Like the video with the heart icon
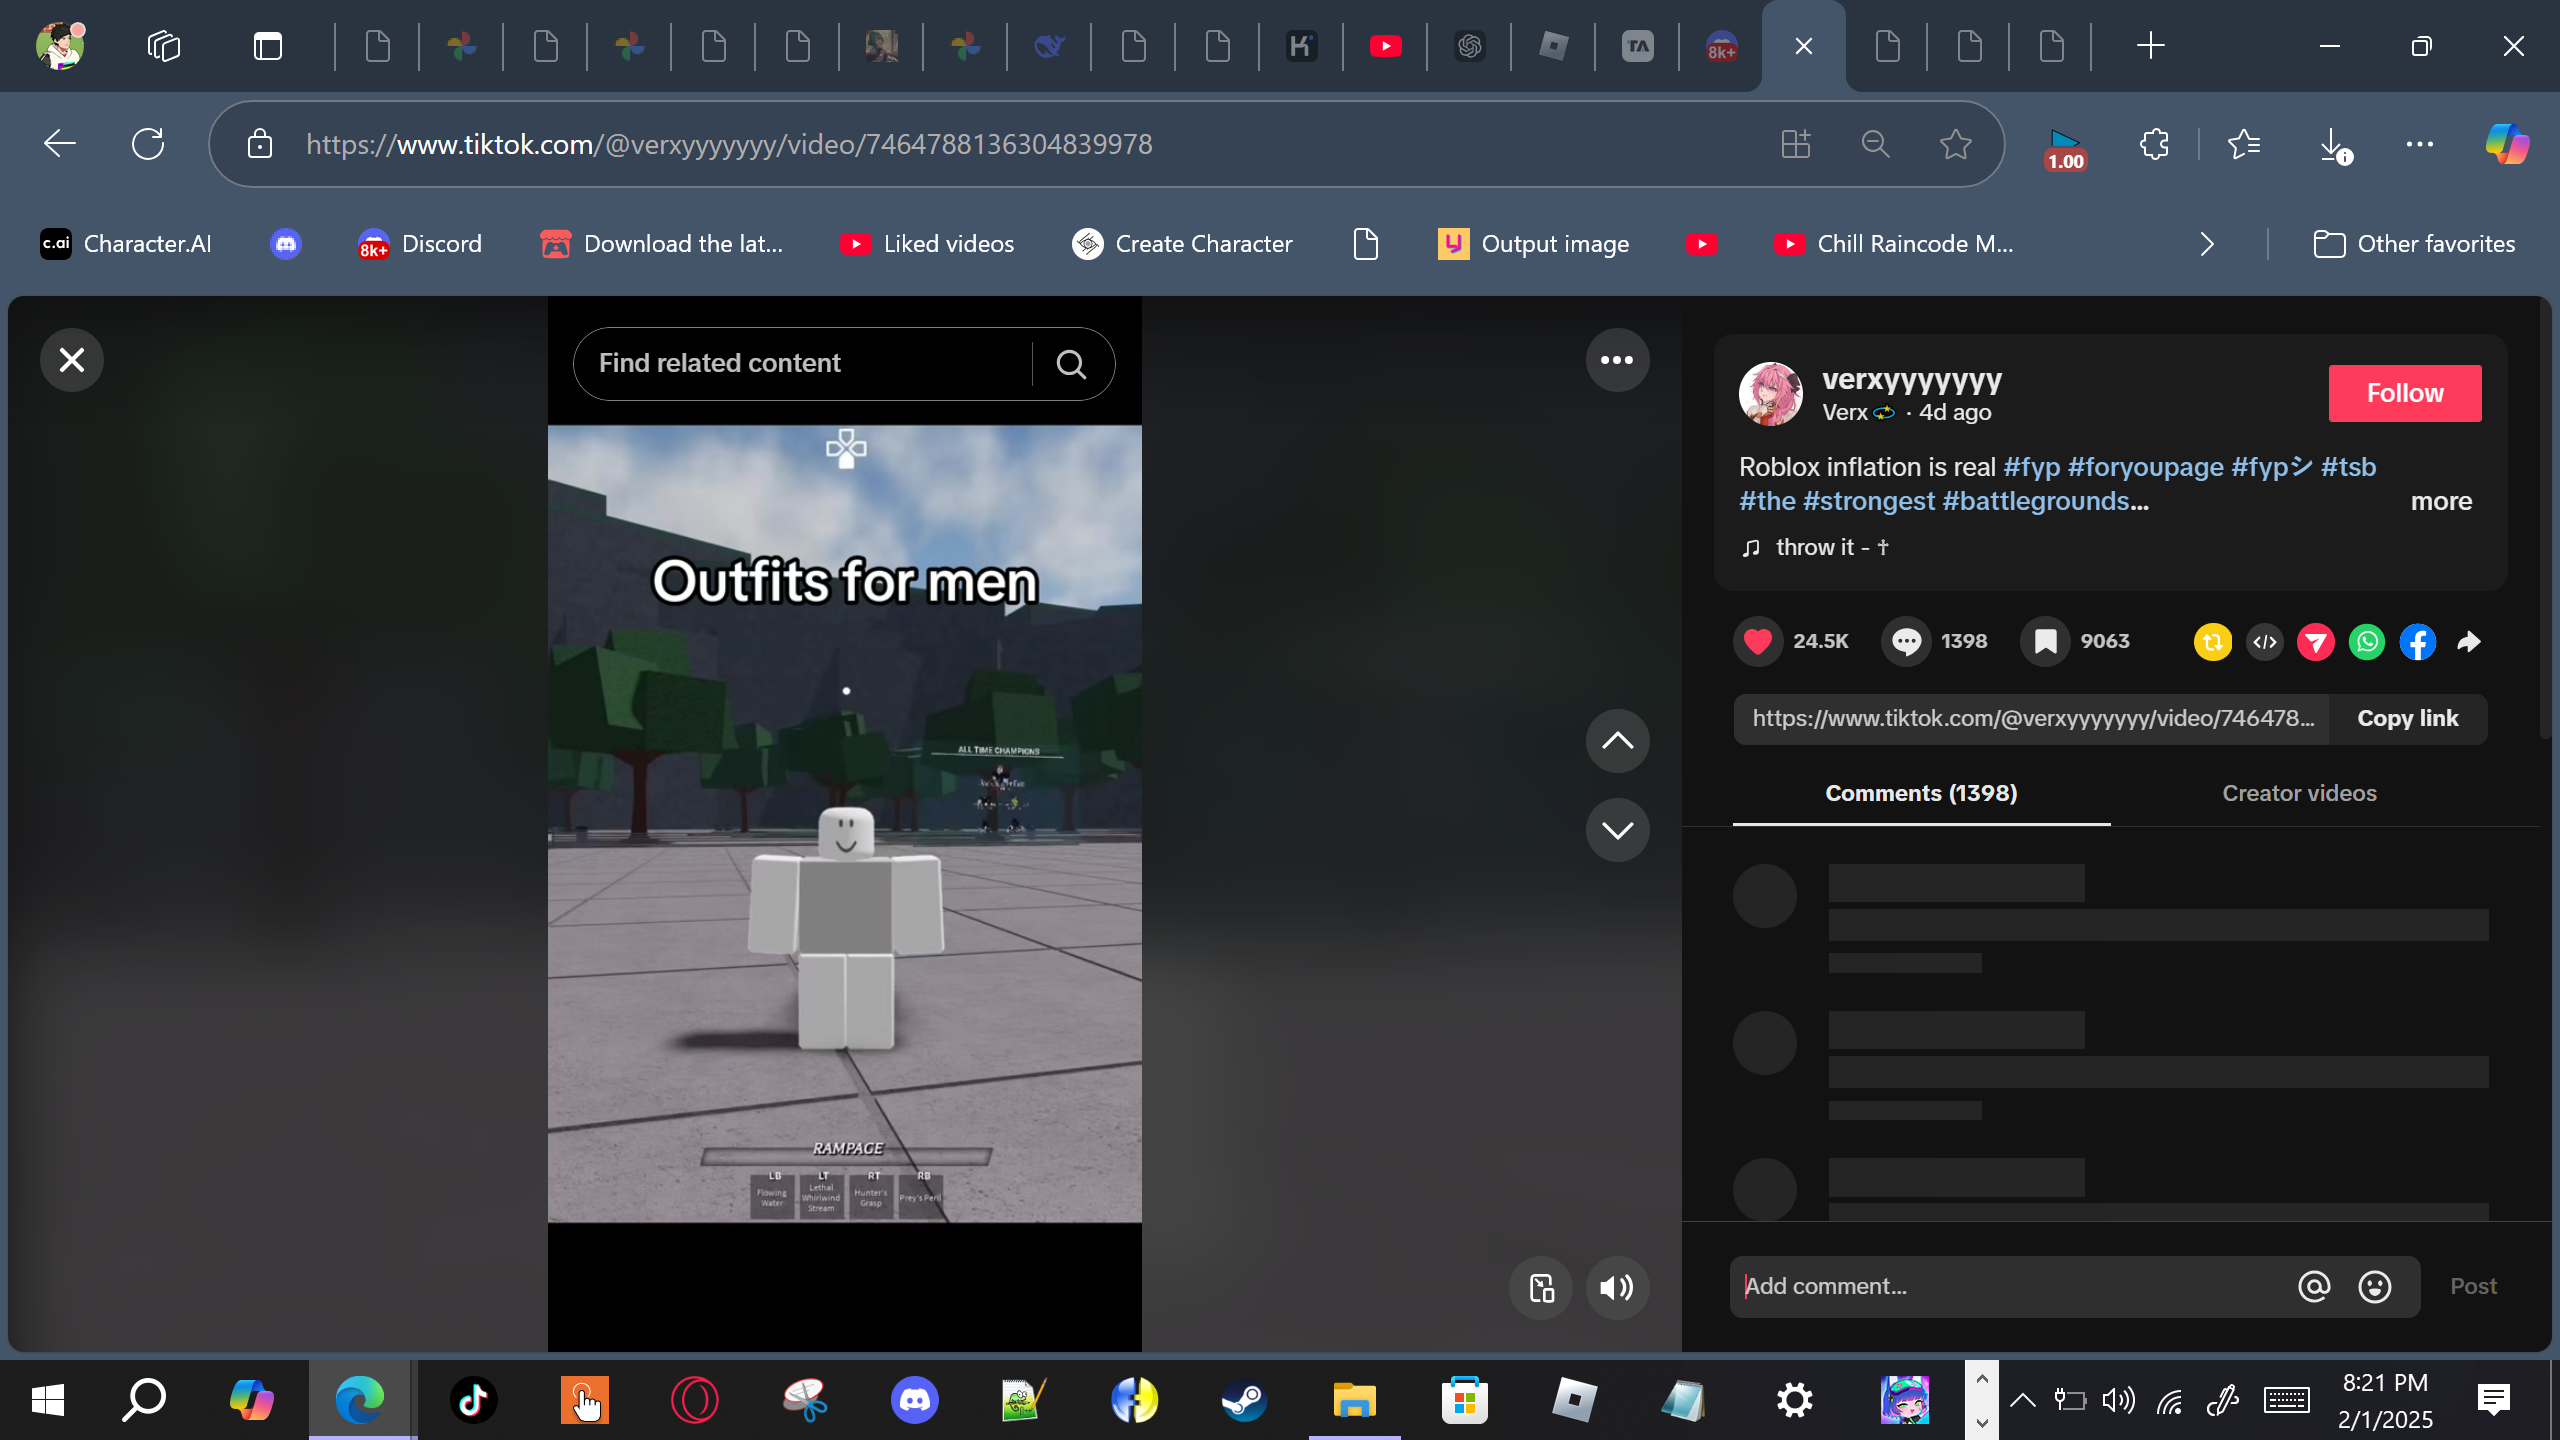 (1757, 641)
